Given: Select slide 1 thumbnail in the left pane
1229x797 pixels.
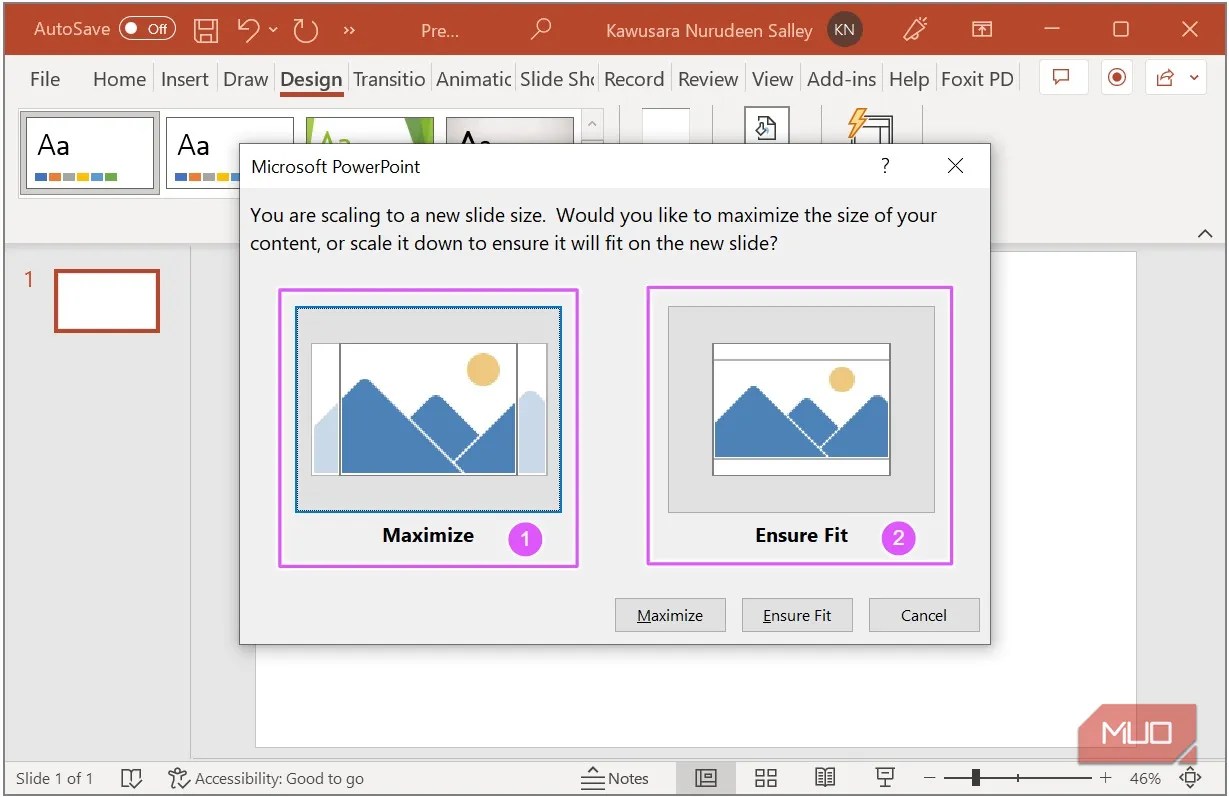Looking at the screenshot, I should coord(106,301).
